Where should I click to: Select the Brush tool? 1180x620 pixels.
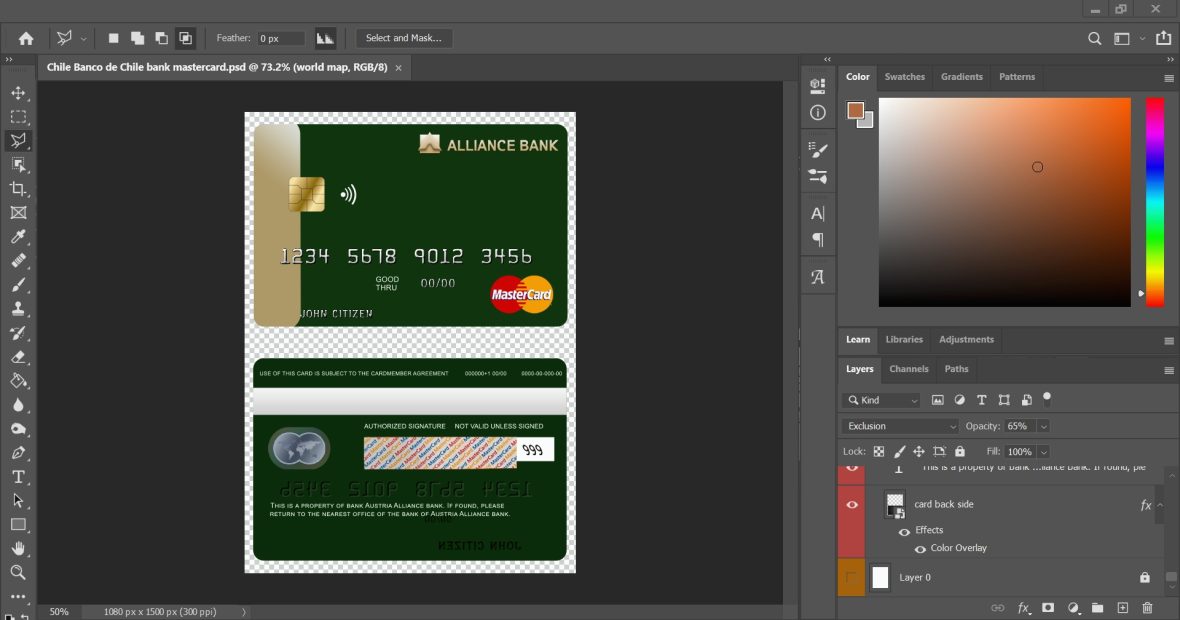[x=18, y=285]
